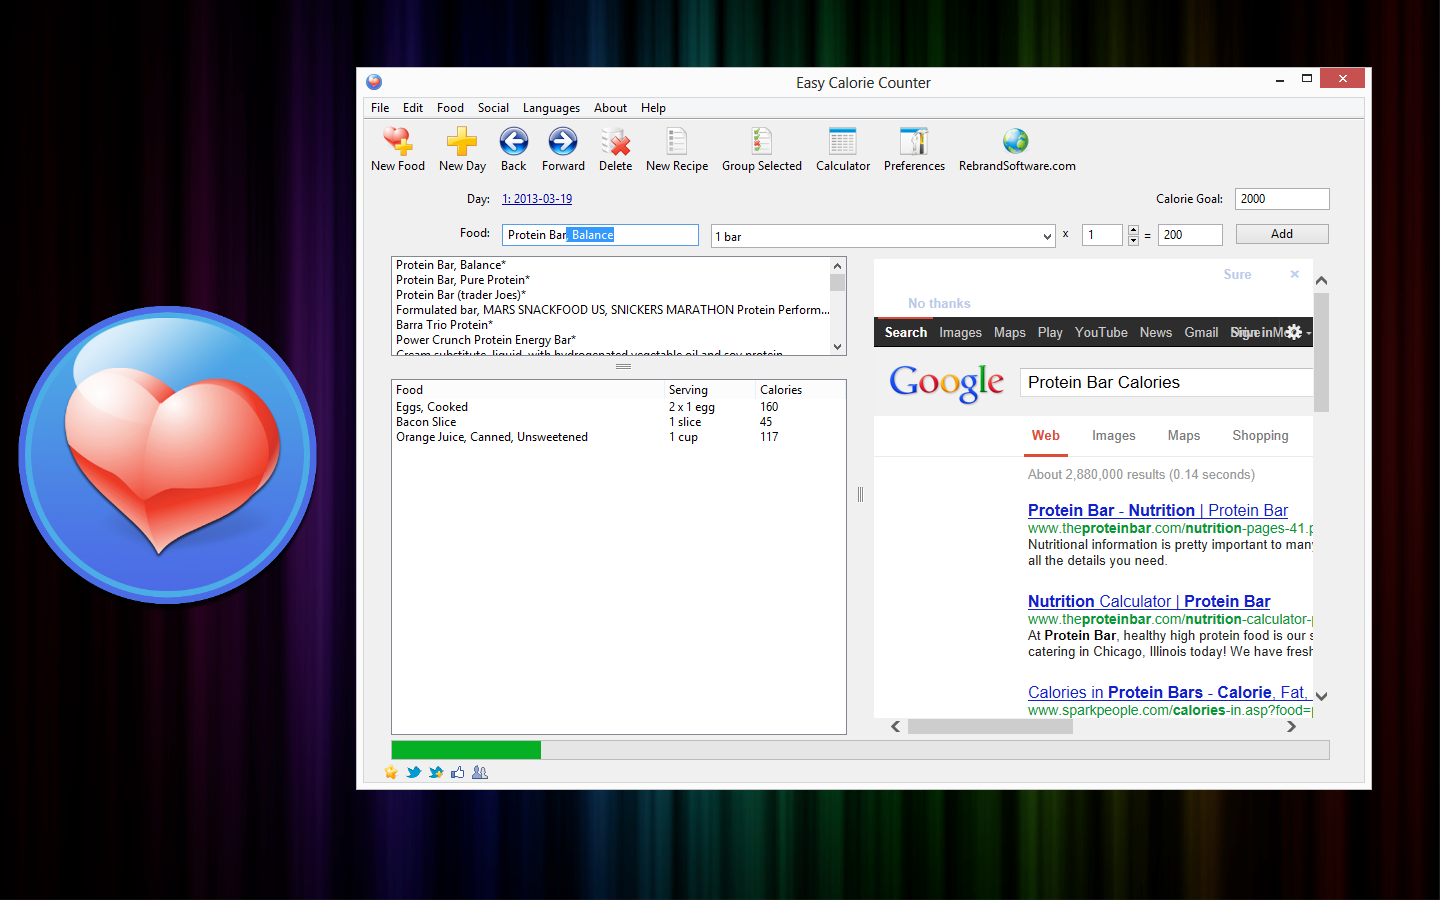Open the day link 2013-03-19
Viewport: 1440px width, 900px height.
click(537, 199)
